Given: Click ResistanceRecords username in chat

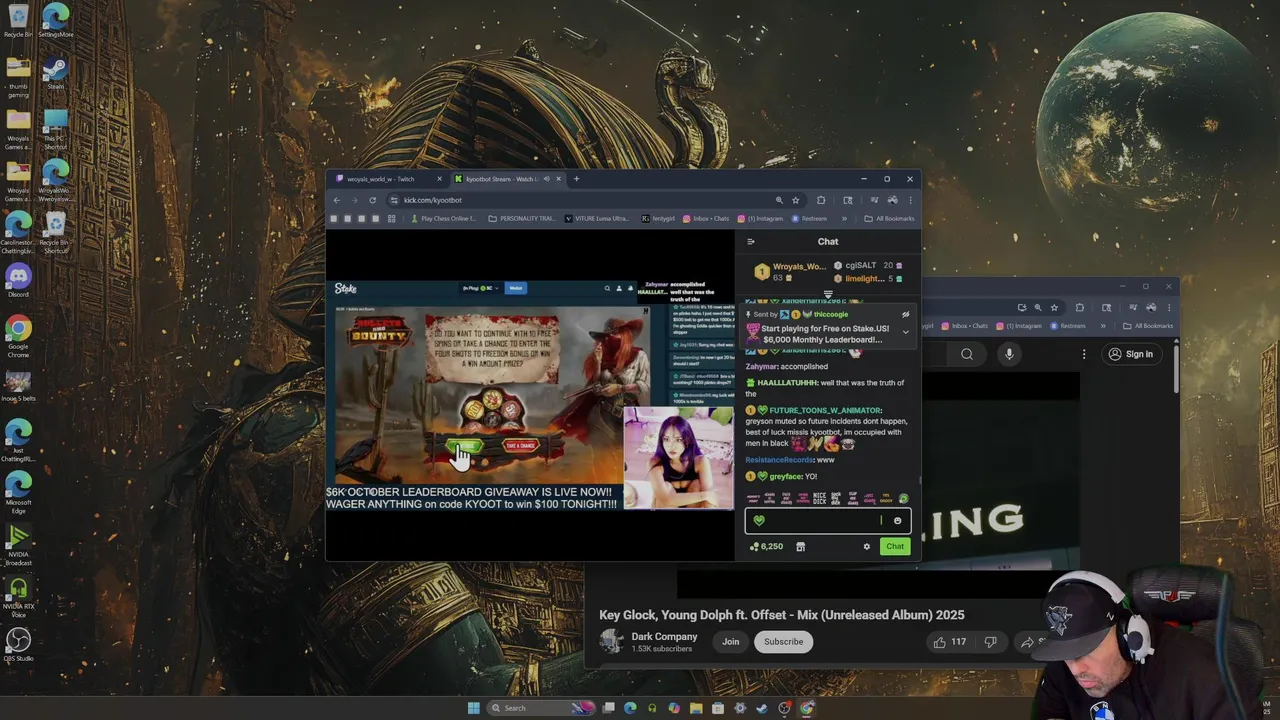Looking at the screenshot, I should click(x=780, y=460).
